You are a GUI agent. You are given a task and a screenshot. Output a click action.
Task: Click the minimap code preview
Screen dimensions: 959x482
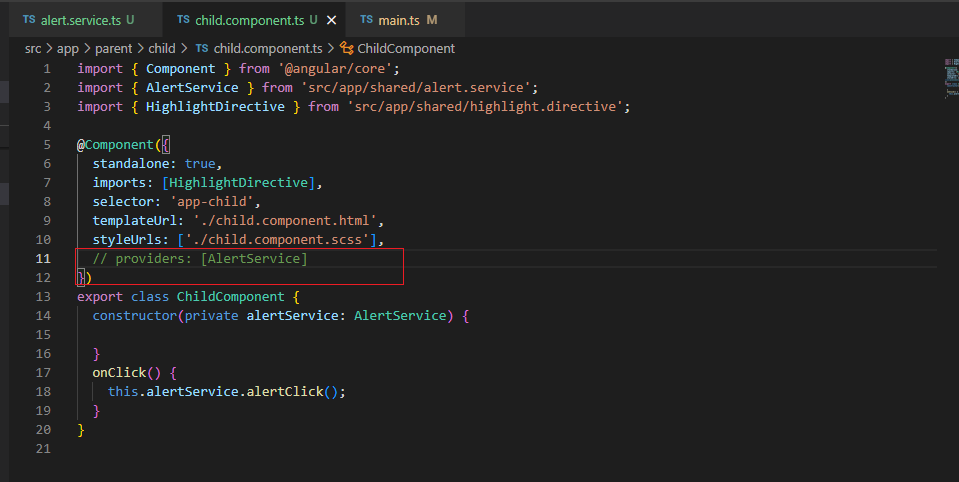coord(949,76)
